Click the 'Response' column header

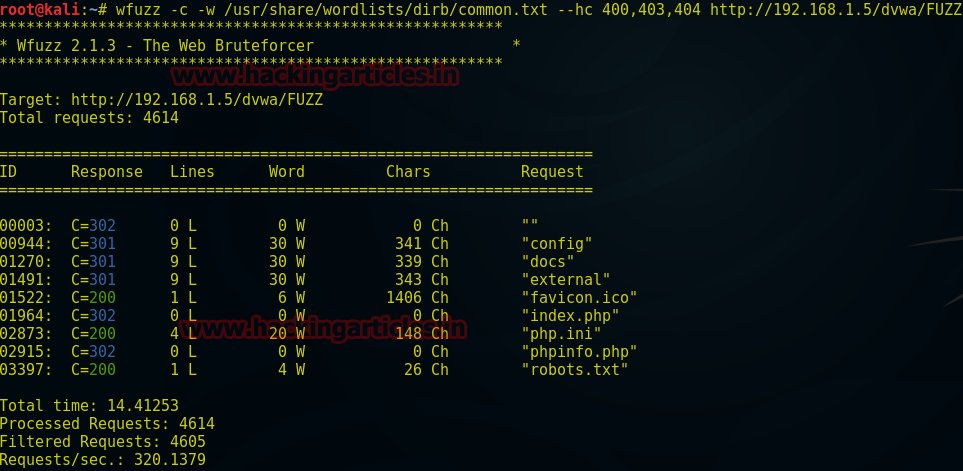[x=107, y=172]
